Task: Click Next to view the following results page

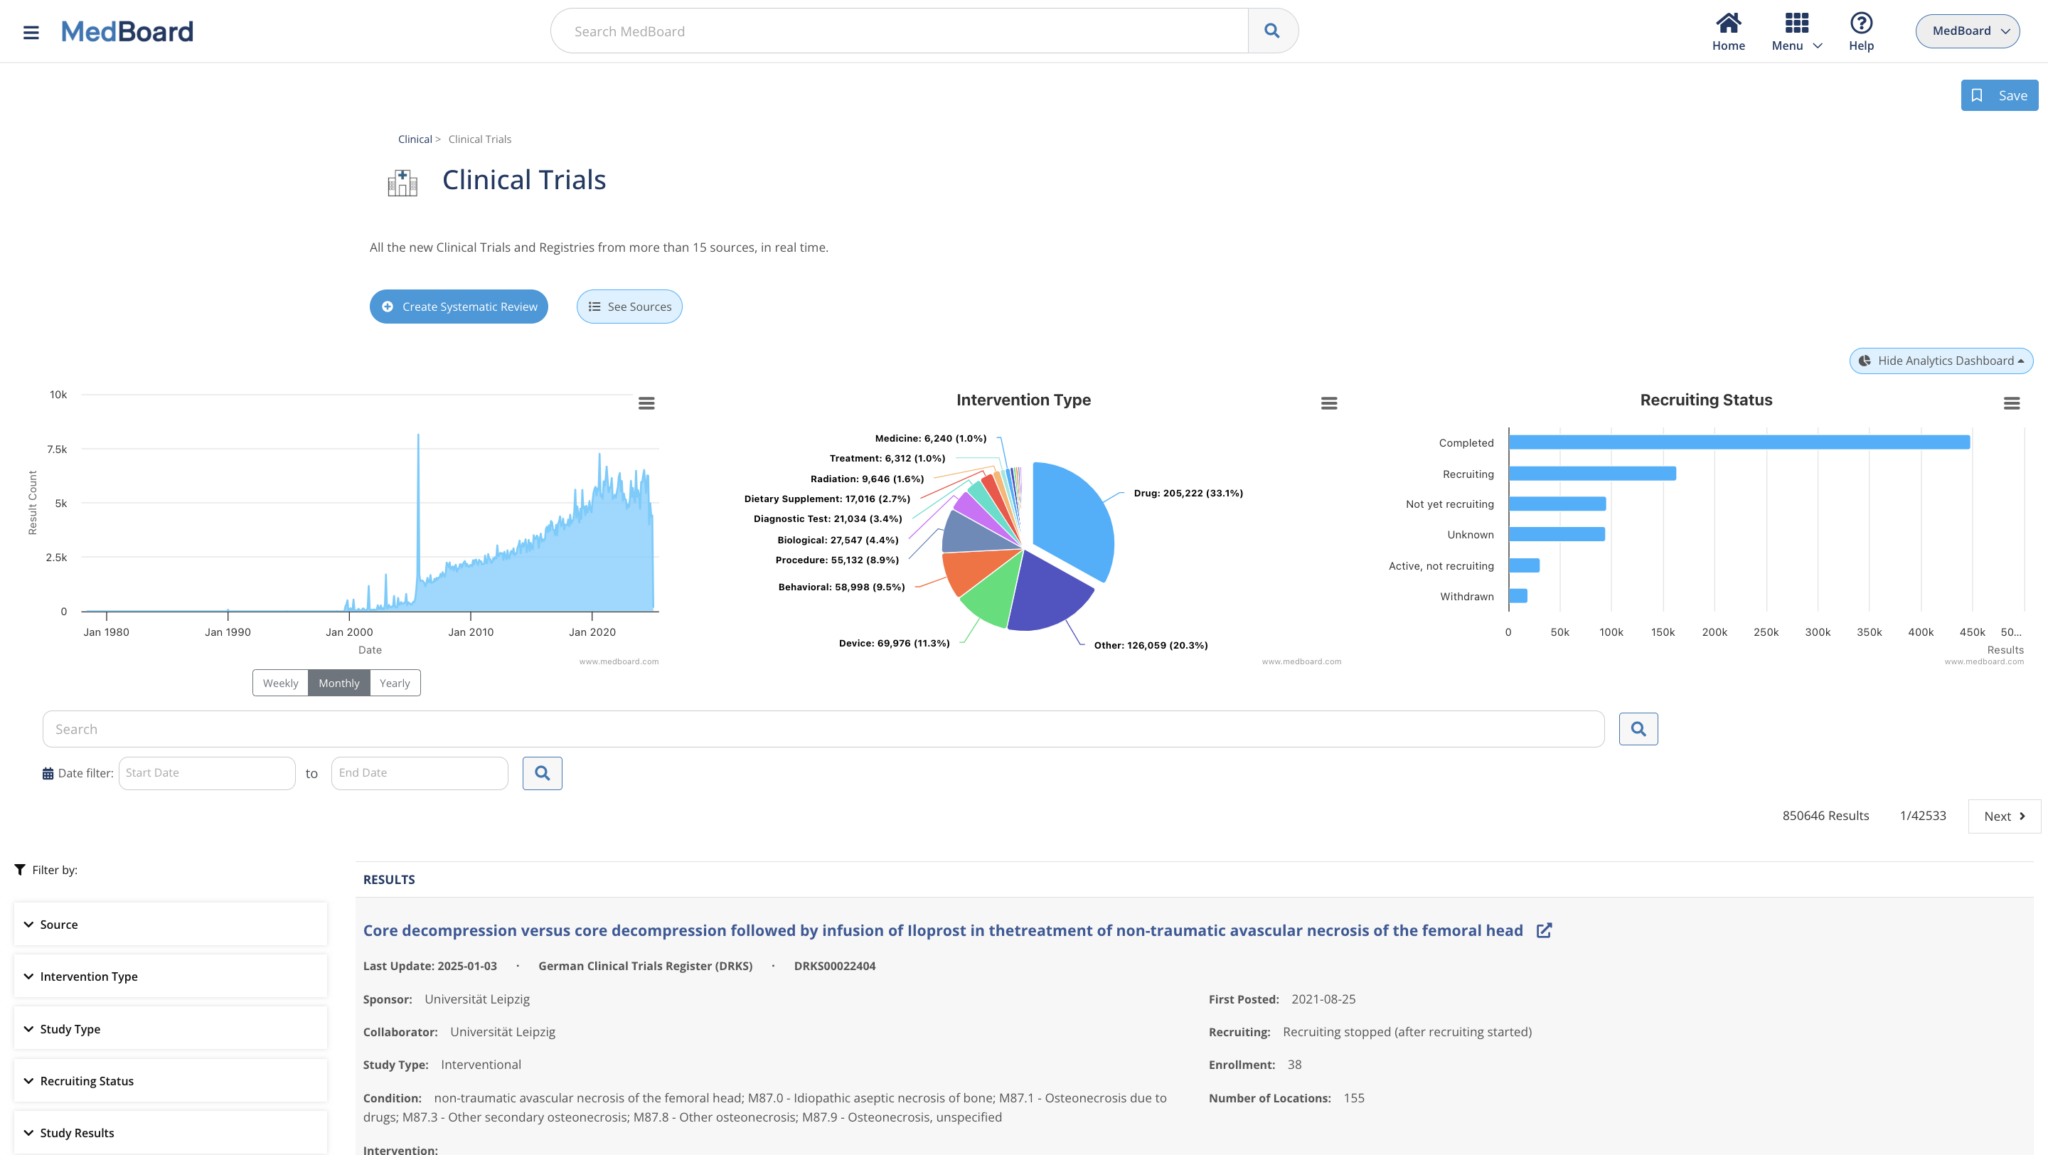Action: (2003, 815)
